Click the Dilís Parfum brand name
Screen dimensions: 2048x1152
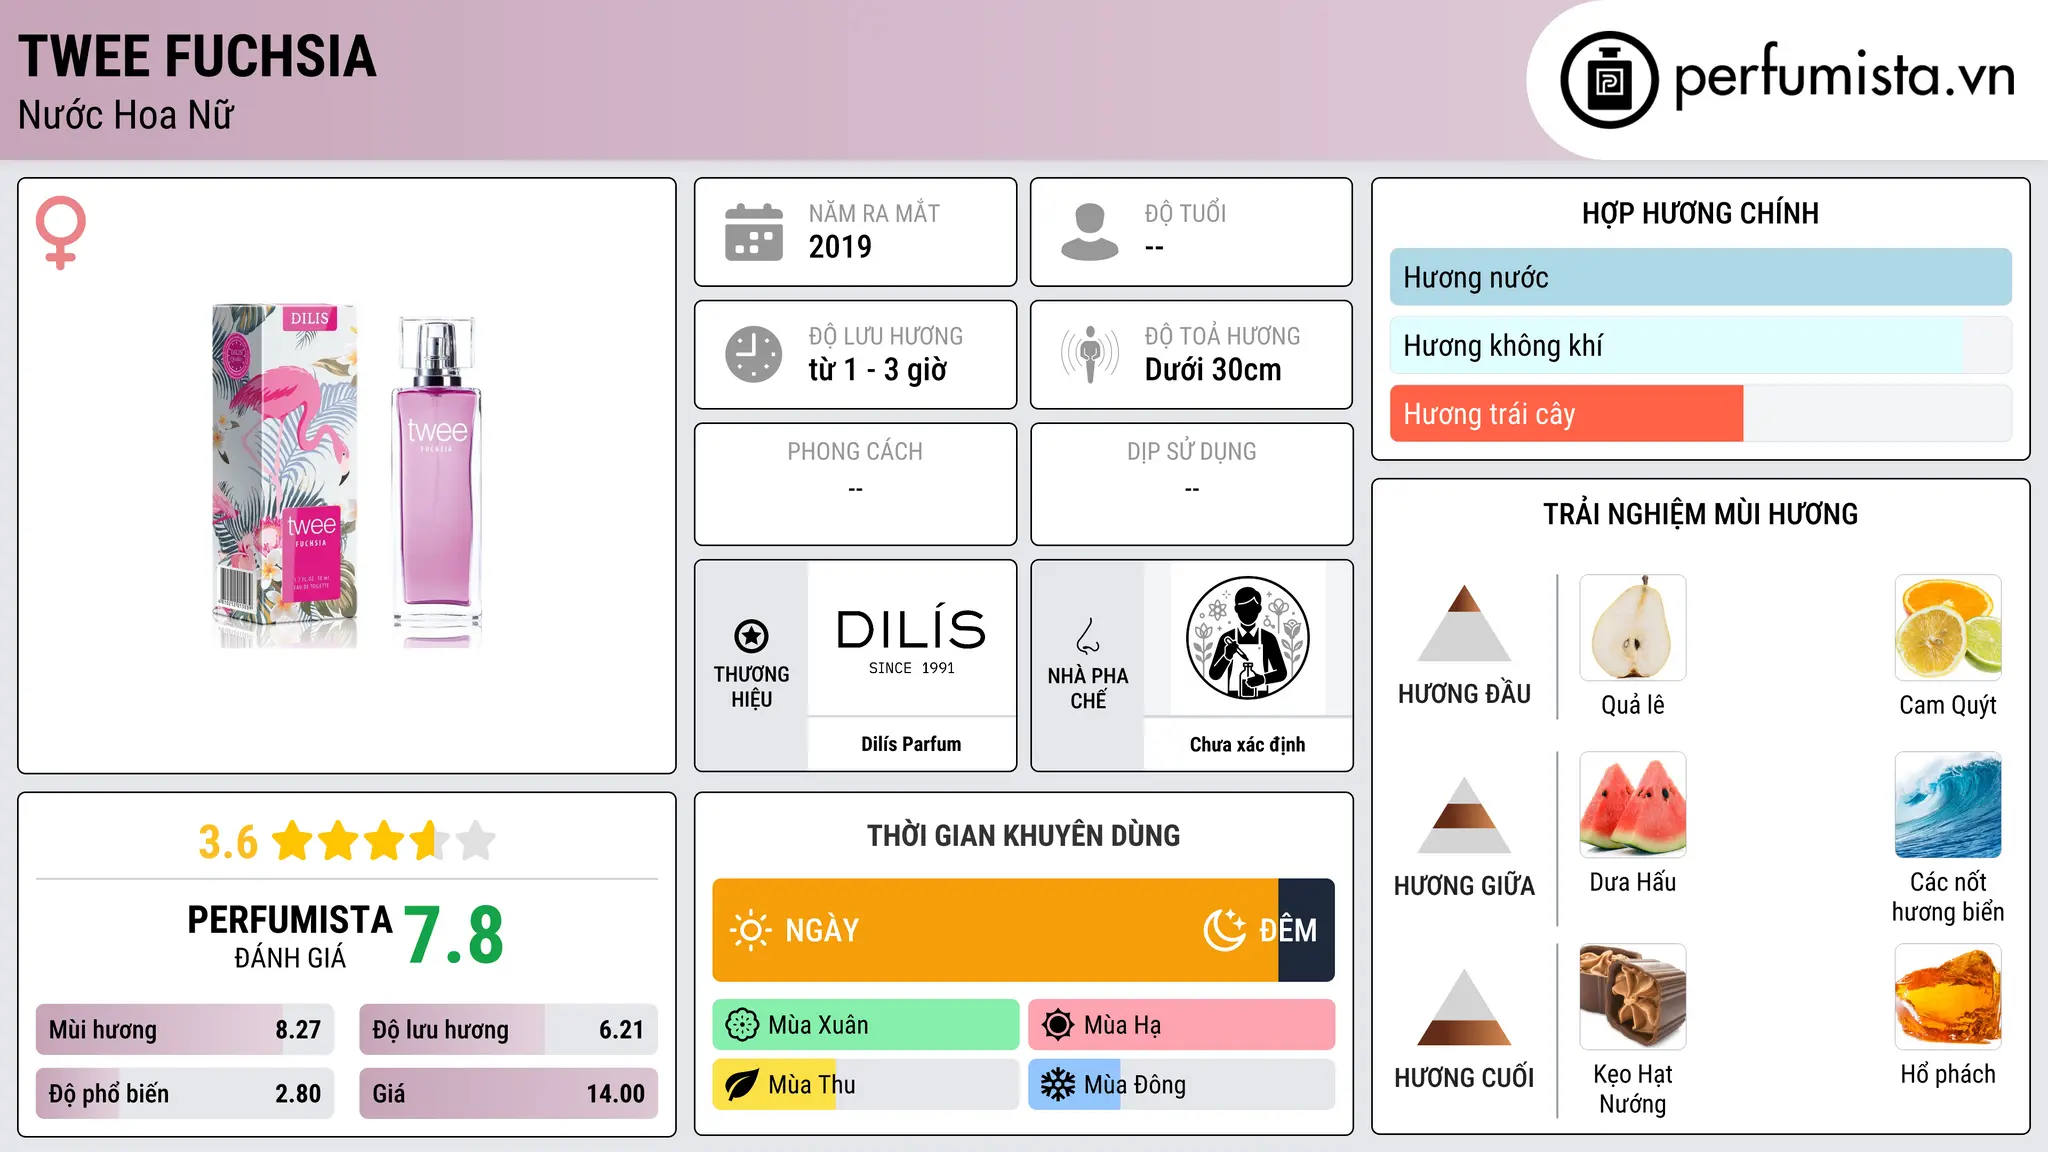[911, 744]
